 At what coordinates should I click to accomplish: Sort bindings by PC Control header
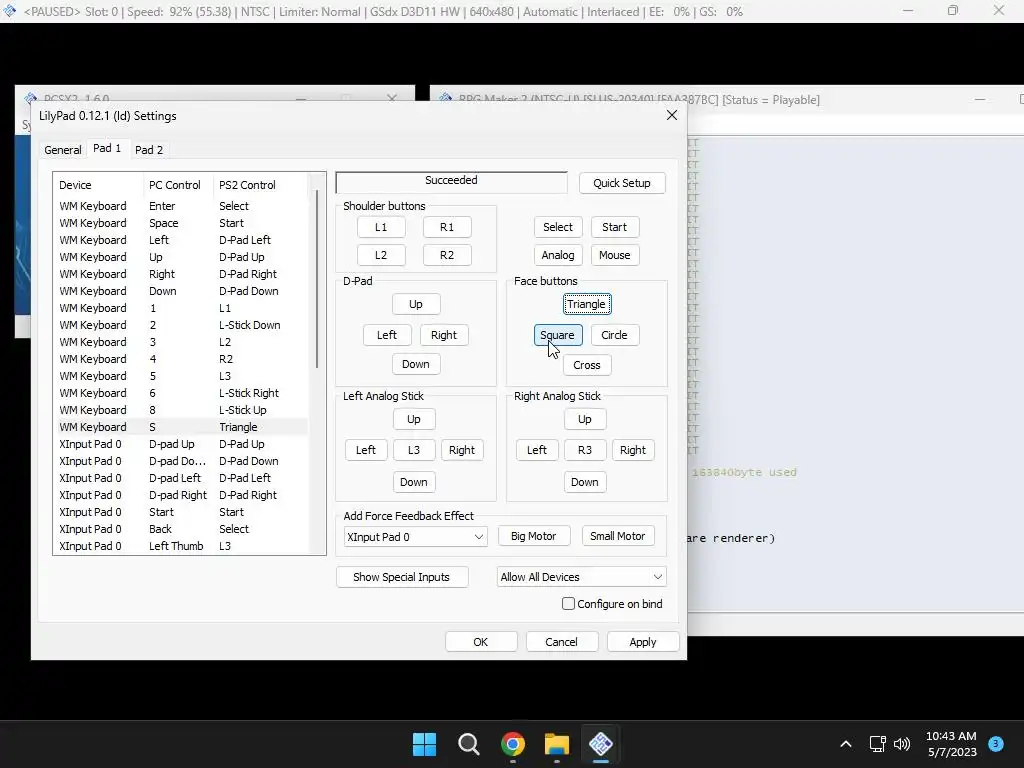click(178, 185)
